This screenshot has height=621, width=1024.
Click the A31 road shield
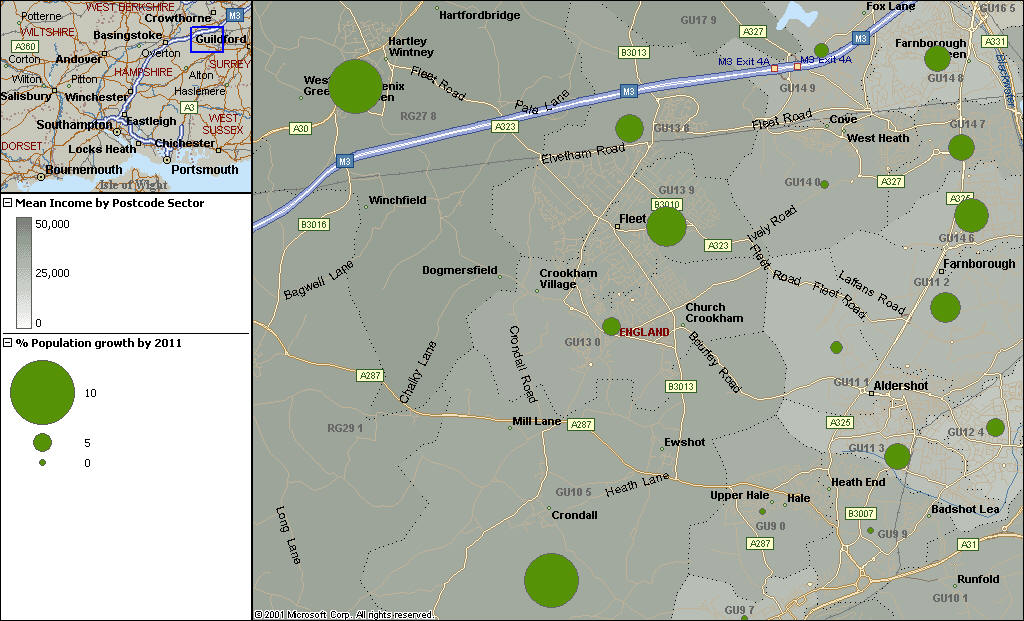point(967,544)
